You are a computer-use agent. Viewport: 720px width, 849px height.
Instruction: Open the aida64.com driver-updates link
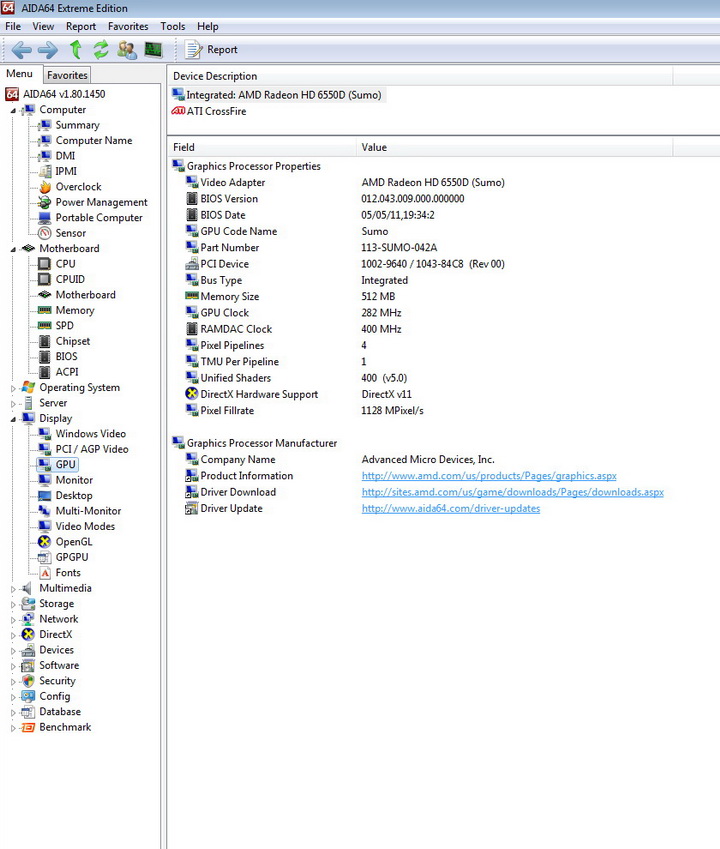451,508
